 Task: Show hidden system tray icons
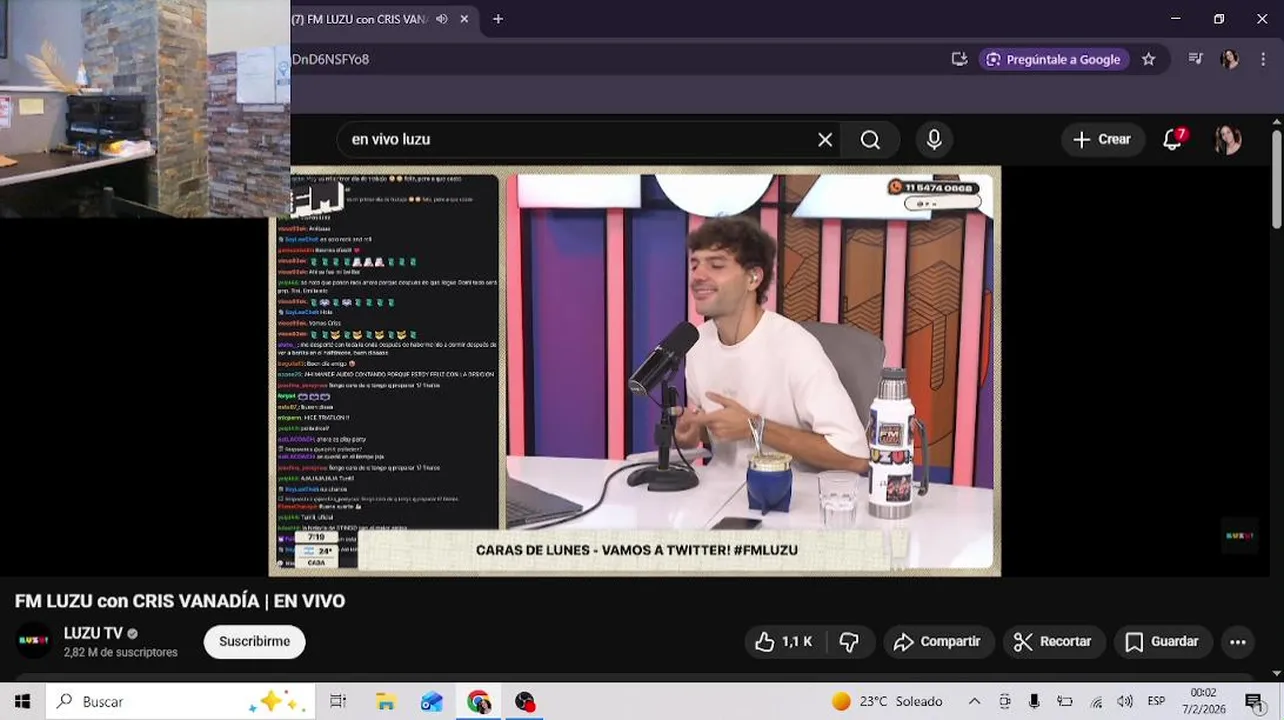point(974,701)
